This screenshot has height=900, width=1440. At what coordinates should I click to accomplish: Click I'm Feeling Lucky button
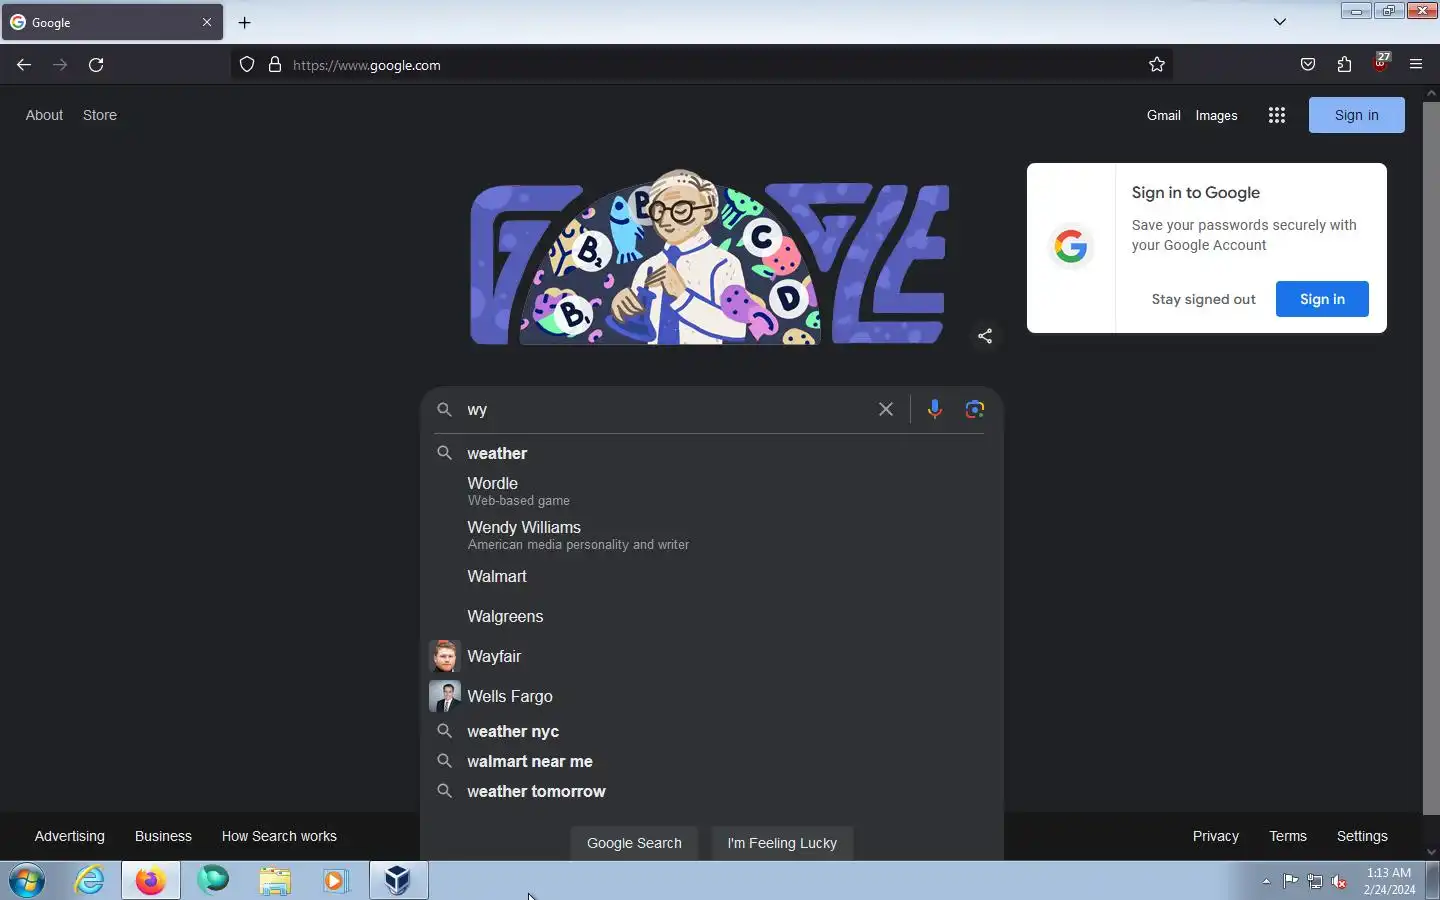(x=782, y=843)
